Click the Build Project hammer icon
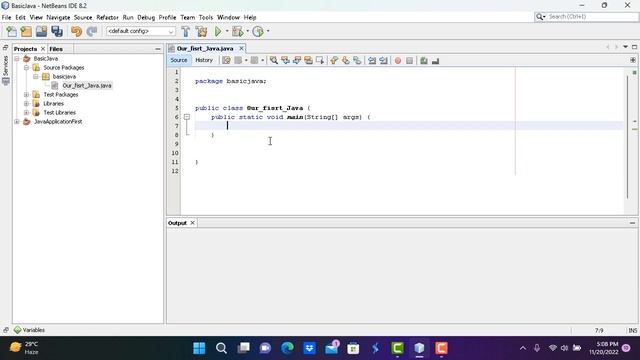Screen dimensions: 640x360 [186, 31]
